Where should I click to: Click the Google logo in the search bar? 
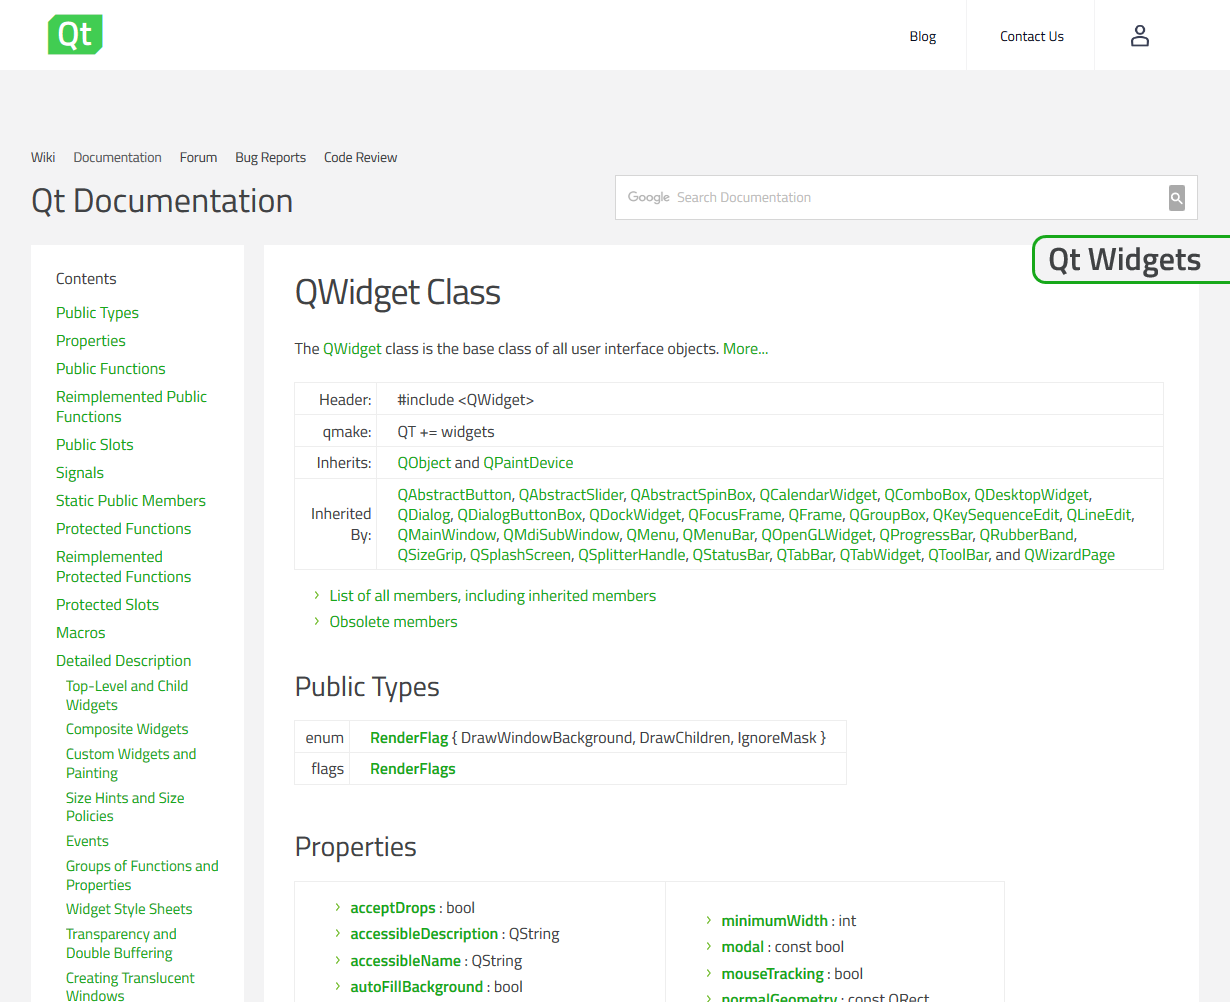click(648, 197)
